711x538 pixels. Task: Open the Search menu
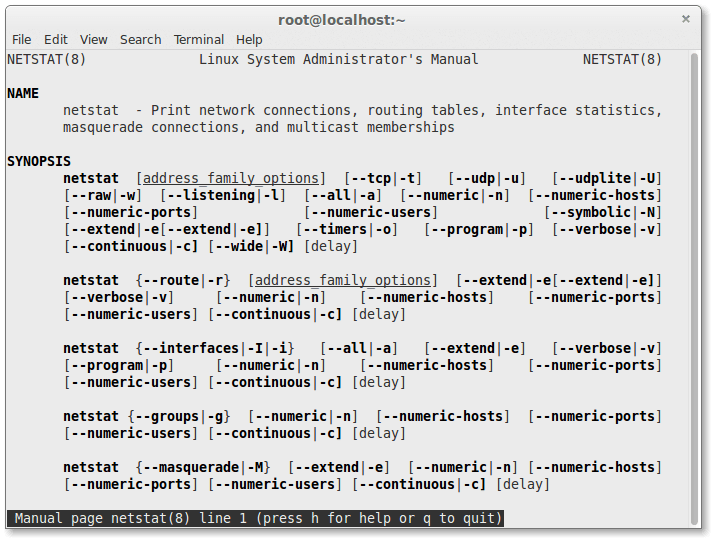pyautogui.click(x=140, y=39)
